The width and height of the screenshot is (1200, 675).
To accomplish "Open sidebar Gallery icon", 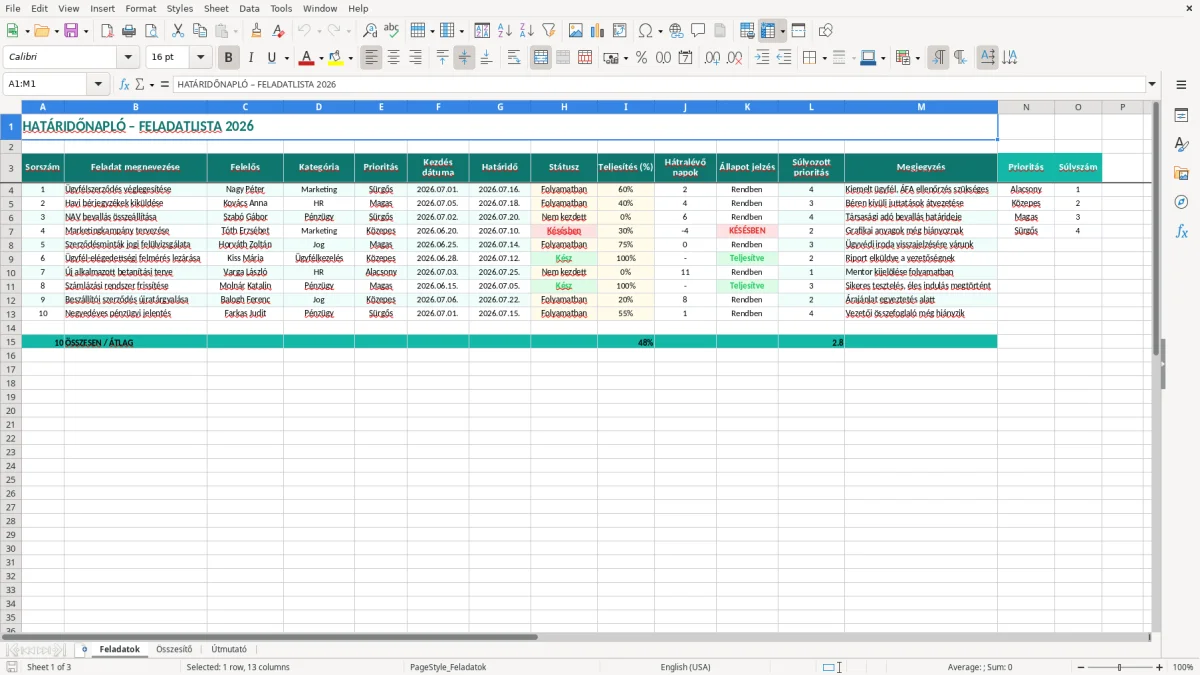I will tap(1181, 173).
